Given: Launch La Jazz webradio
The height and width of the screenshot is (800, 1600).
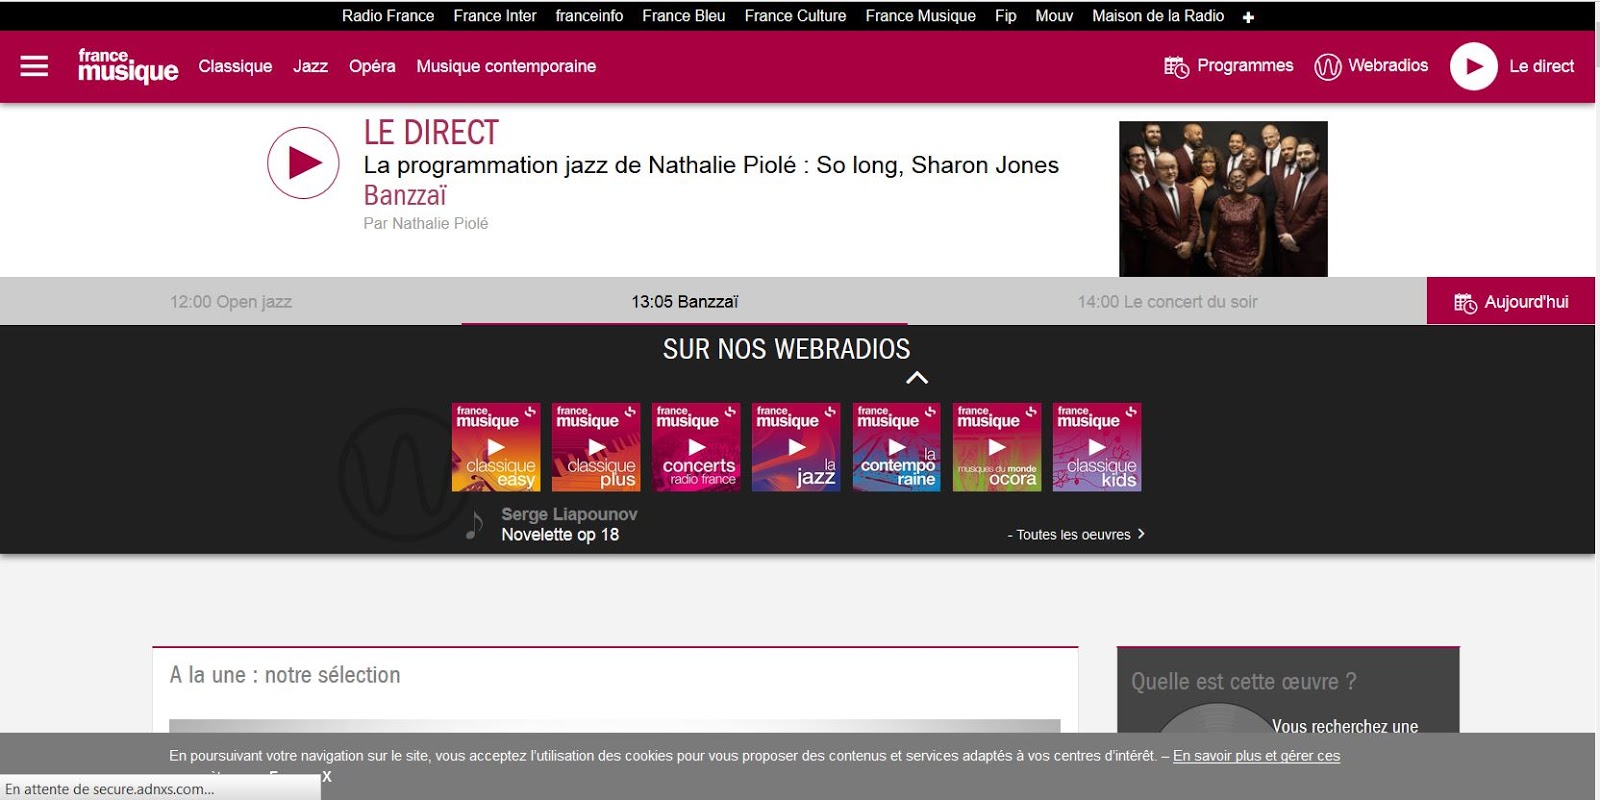Looking at the screenshot, I should (x=796, y=447).
